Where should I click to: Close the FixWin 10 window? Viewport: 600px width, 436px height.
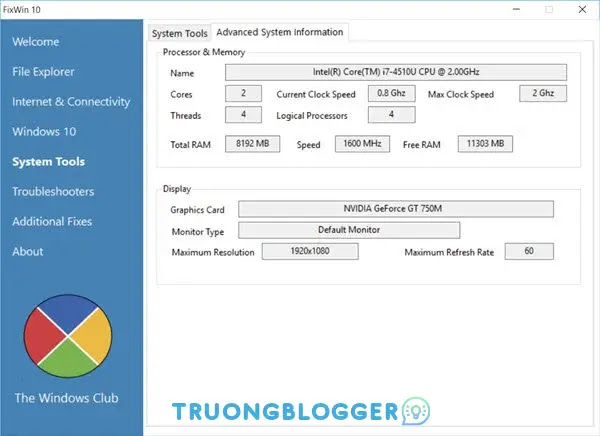582,9
